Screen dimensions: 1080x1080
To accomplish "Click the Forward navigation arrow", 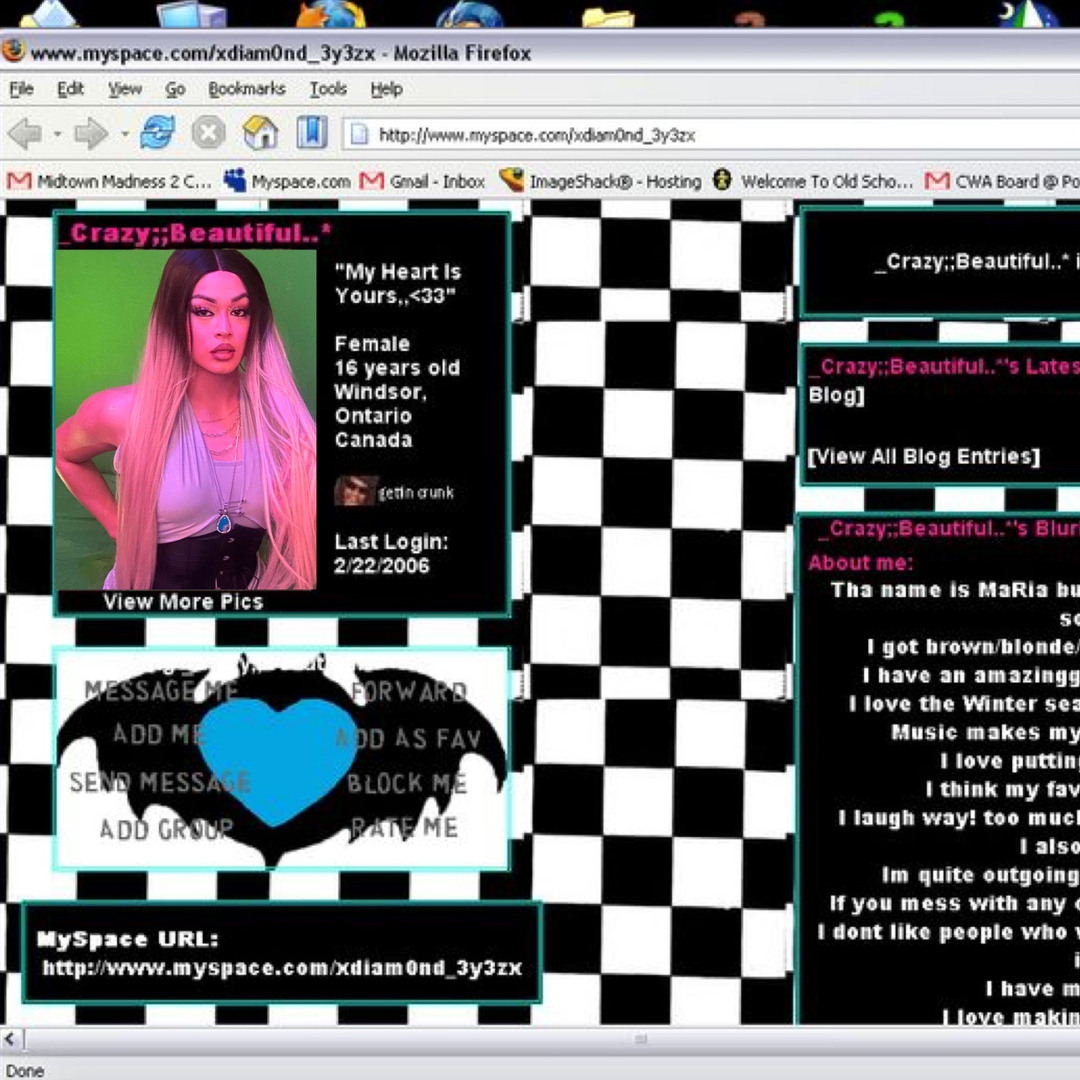I will coord(91,133).
